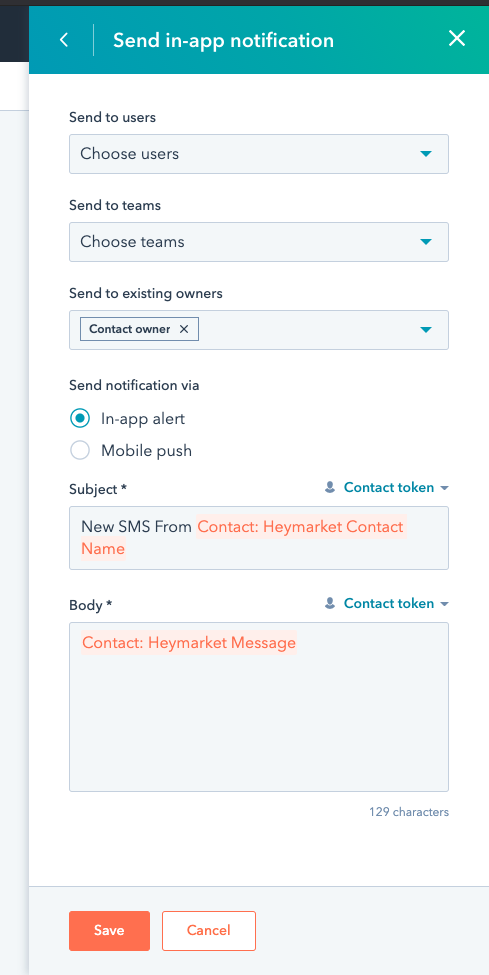Click the Mobile push option label
The height and width of the screenshot is (975, 489).
click(x=146, y=451)
